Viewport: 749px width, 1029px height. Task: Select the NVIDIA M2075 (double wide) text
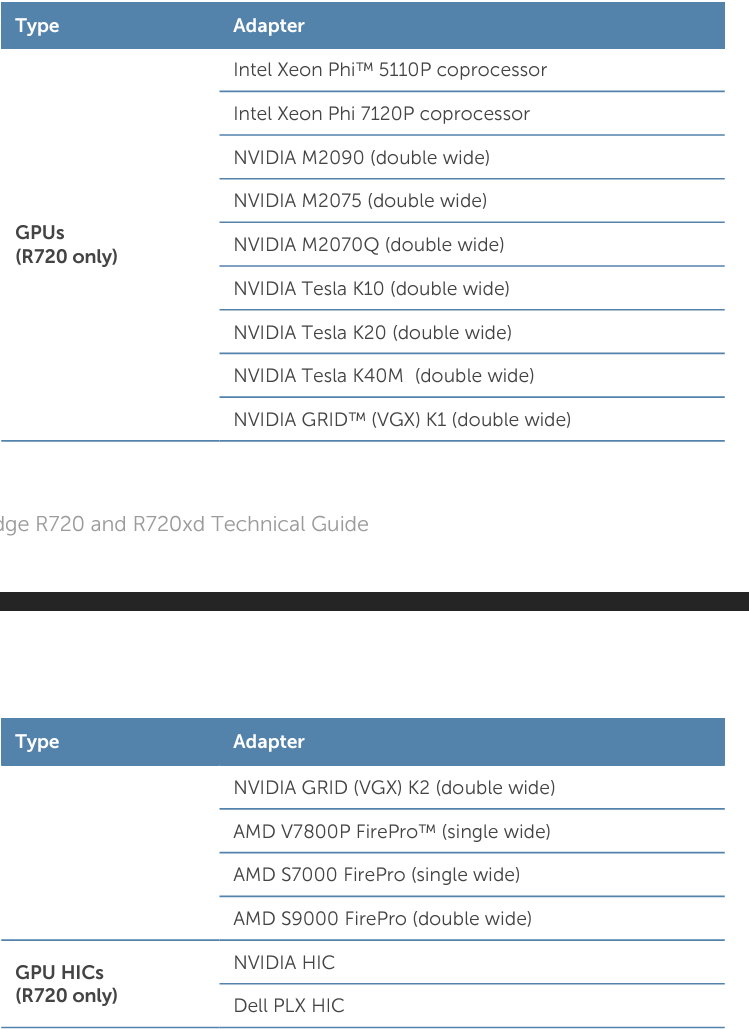pos(360,201)
